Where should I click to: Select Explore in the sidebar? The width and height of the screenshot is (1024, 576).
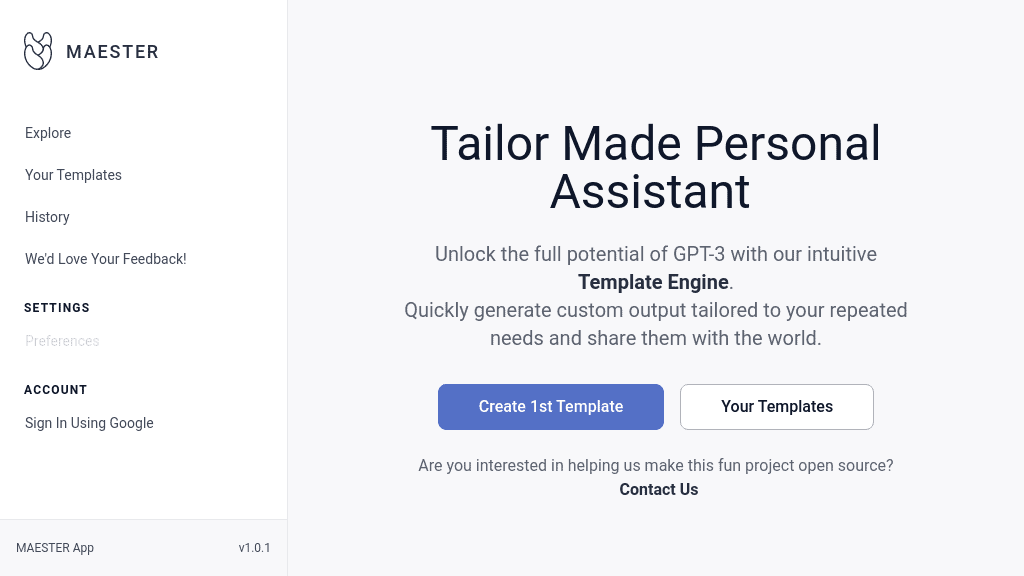(x=48, y=133)
